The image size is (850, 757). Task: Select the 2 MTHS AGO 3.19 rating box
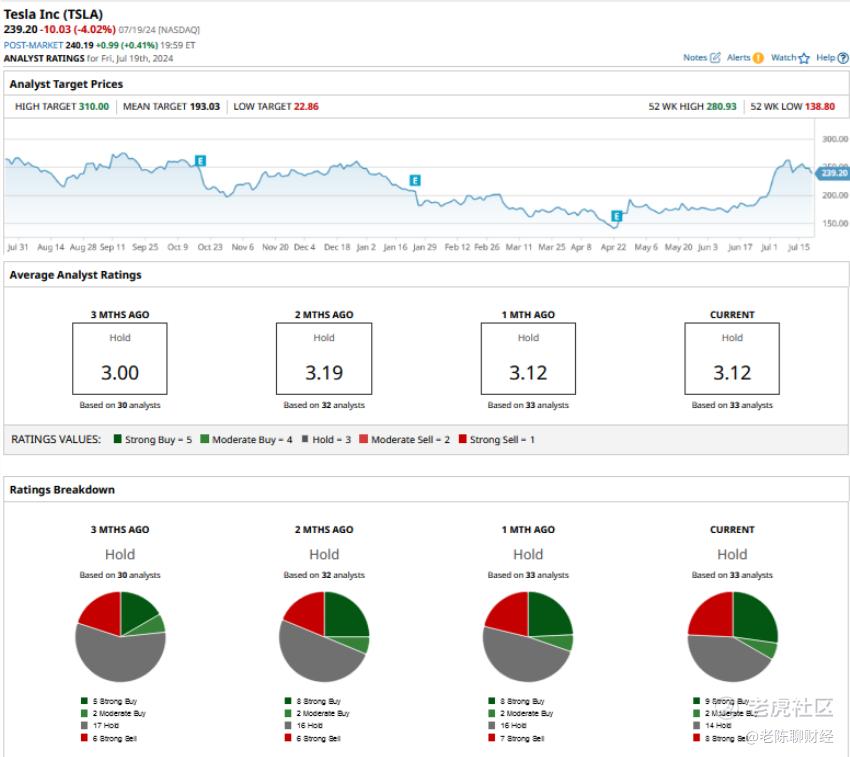(324, 358)
